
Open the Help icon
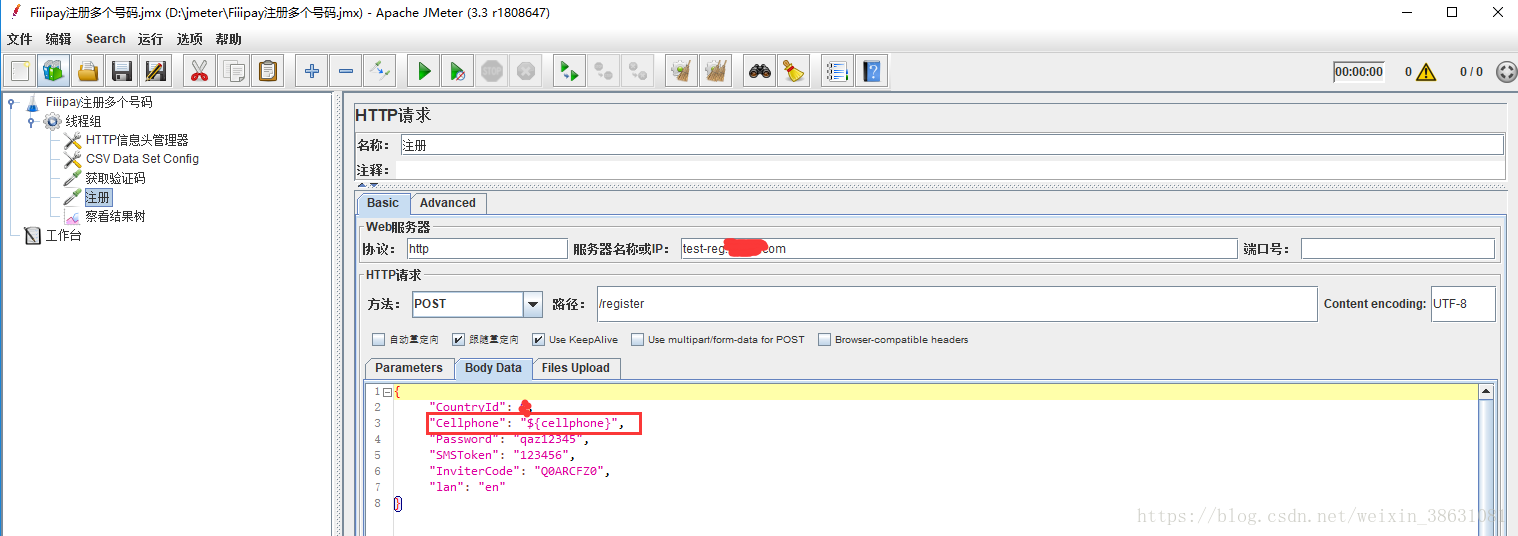tap(872, 71)
